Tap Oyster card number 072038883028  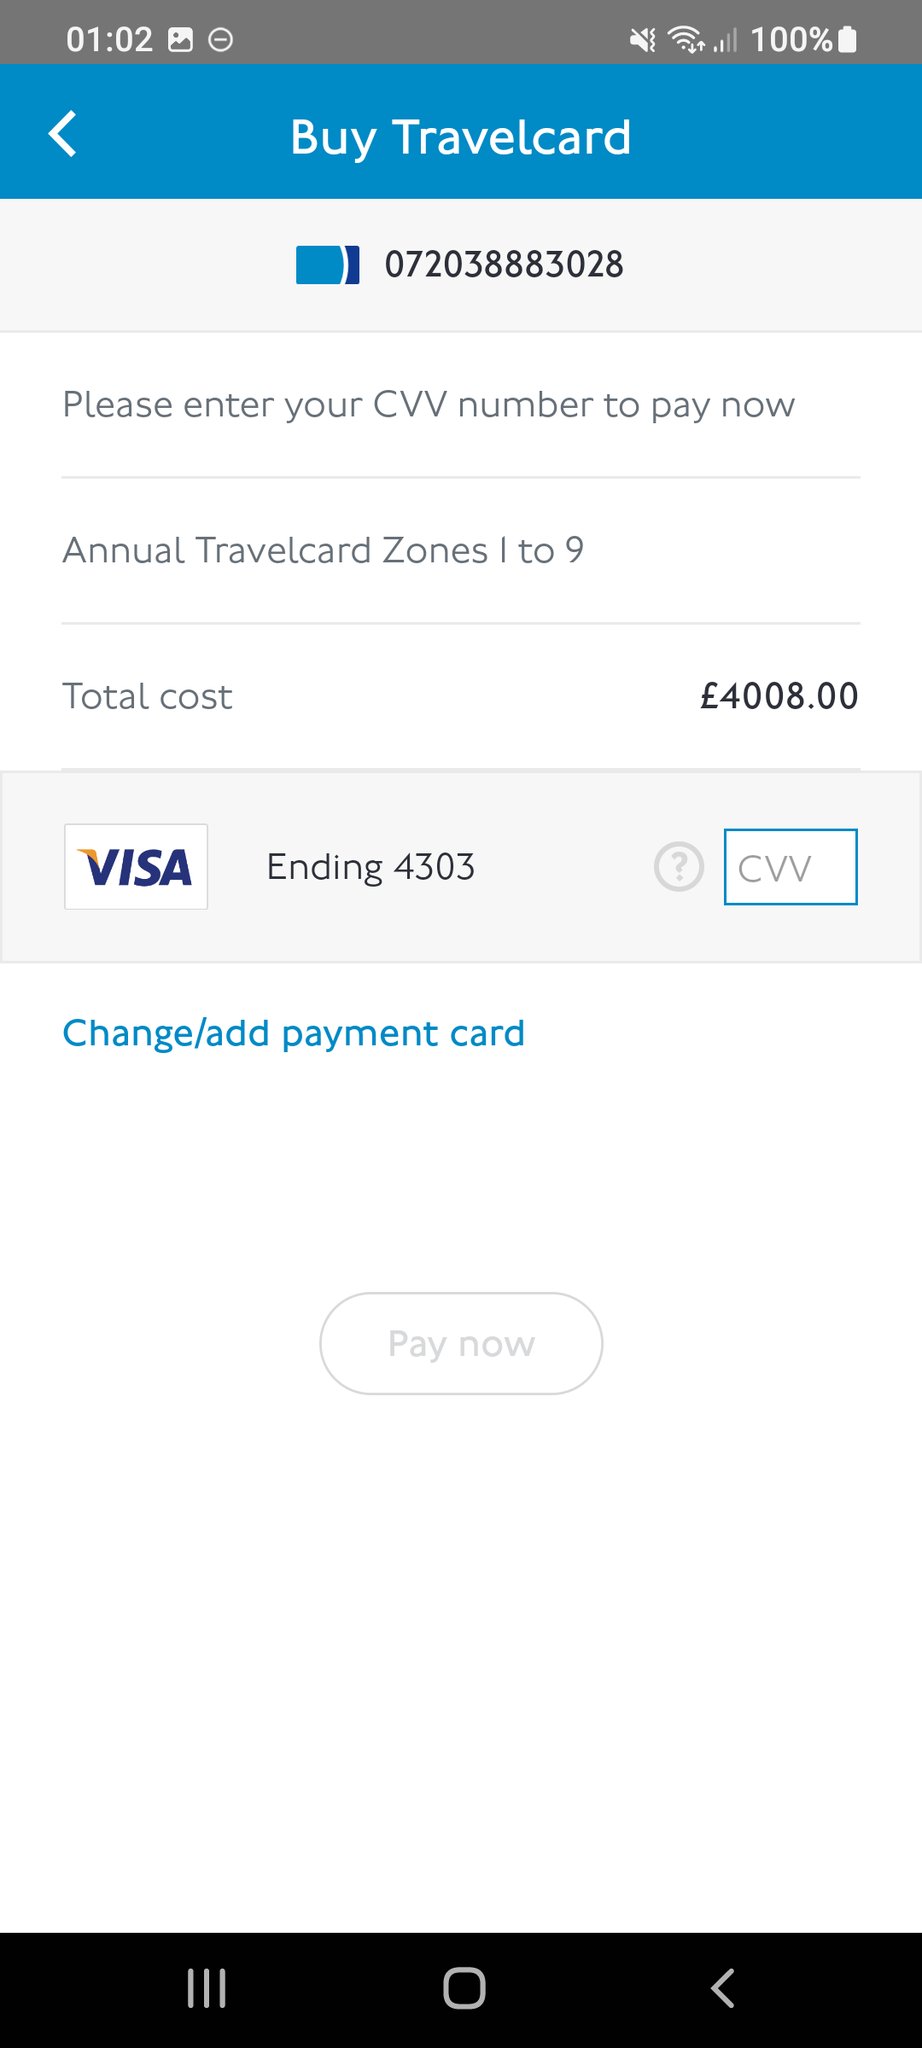[x=504, y=265]
